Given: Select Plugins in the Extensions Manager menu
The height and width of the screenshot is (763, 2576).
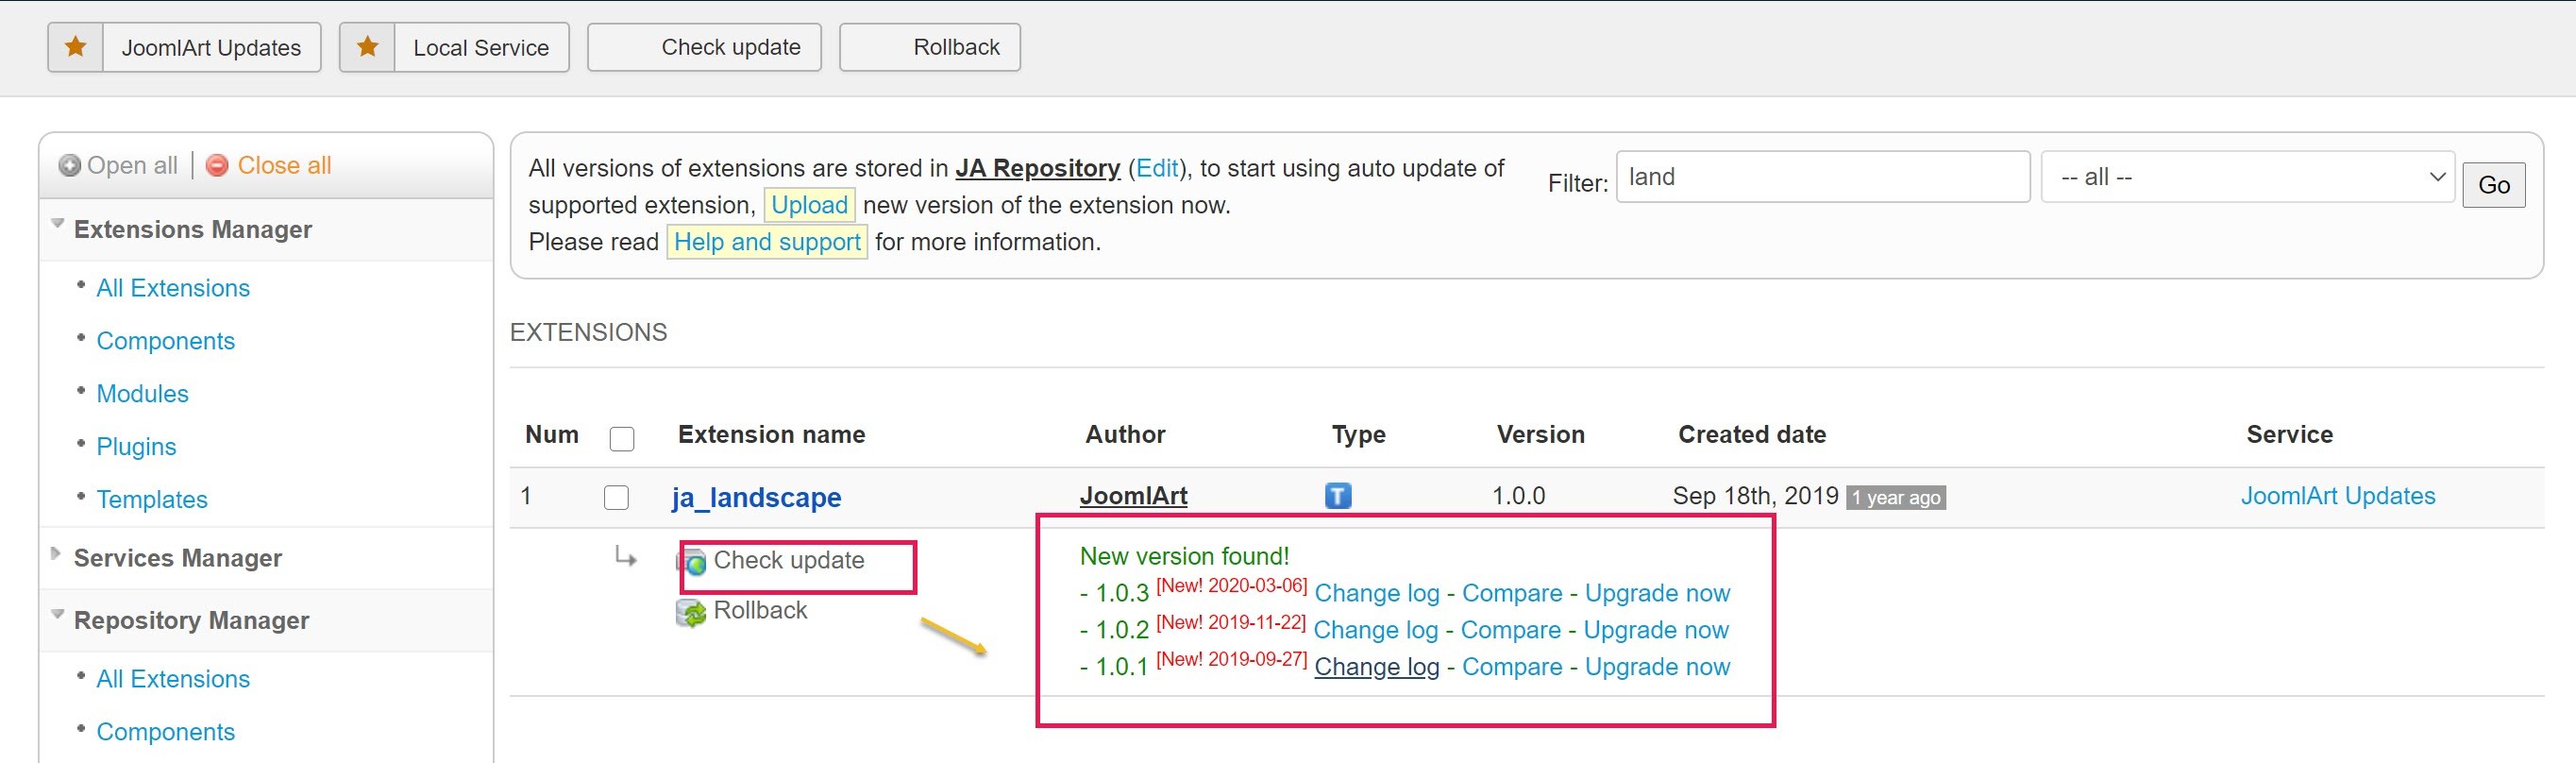Looking at the screenshot, I should coord(136,446).
